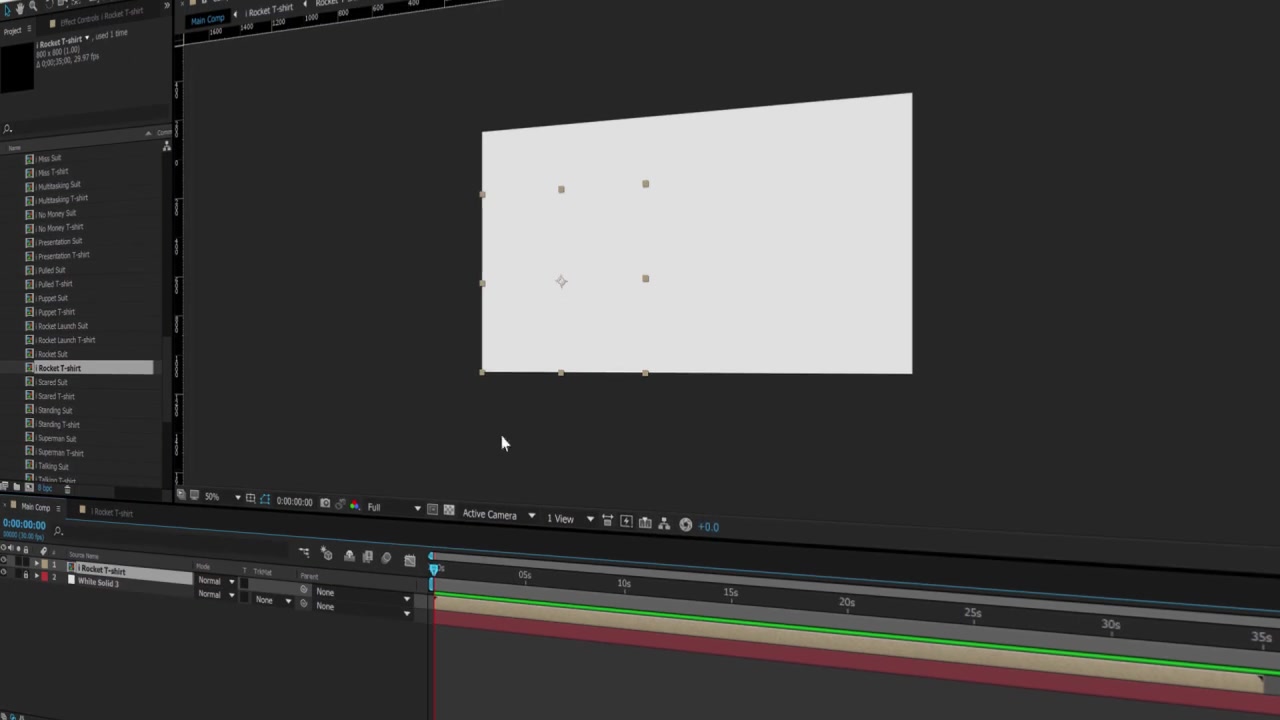Open the Graph Editor icon

pos(410,560)
